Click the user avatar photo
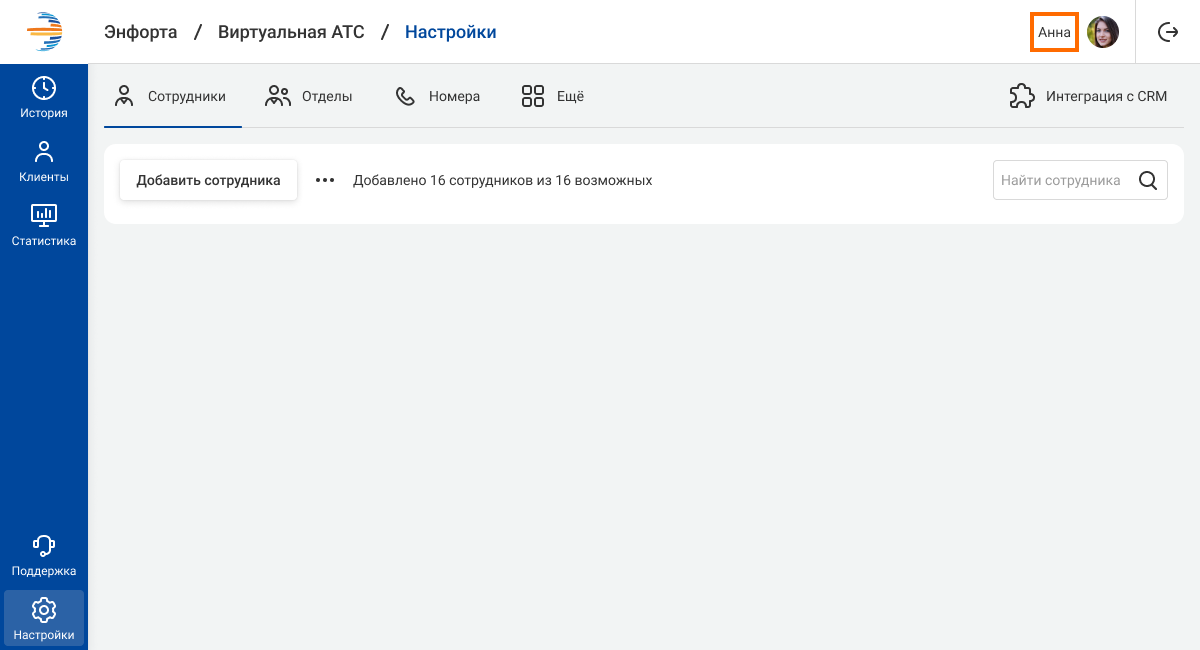 coord(1103,32)
